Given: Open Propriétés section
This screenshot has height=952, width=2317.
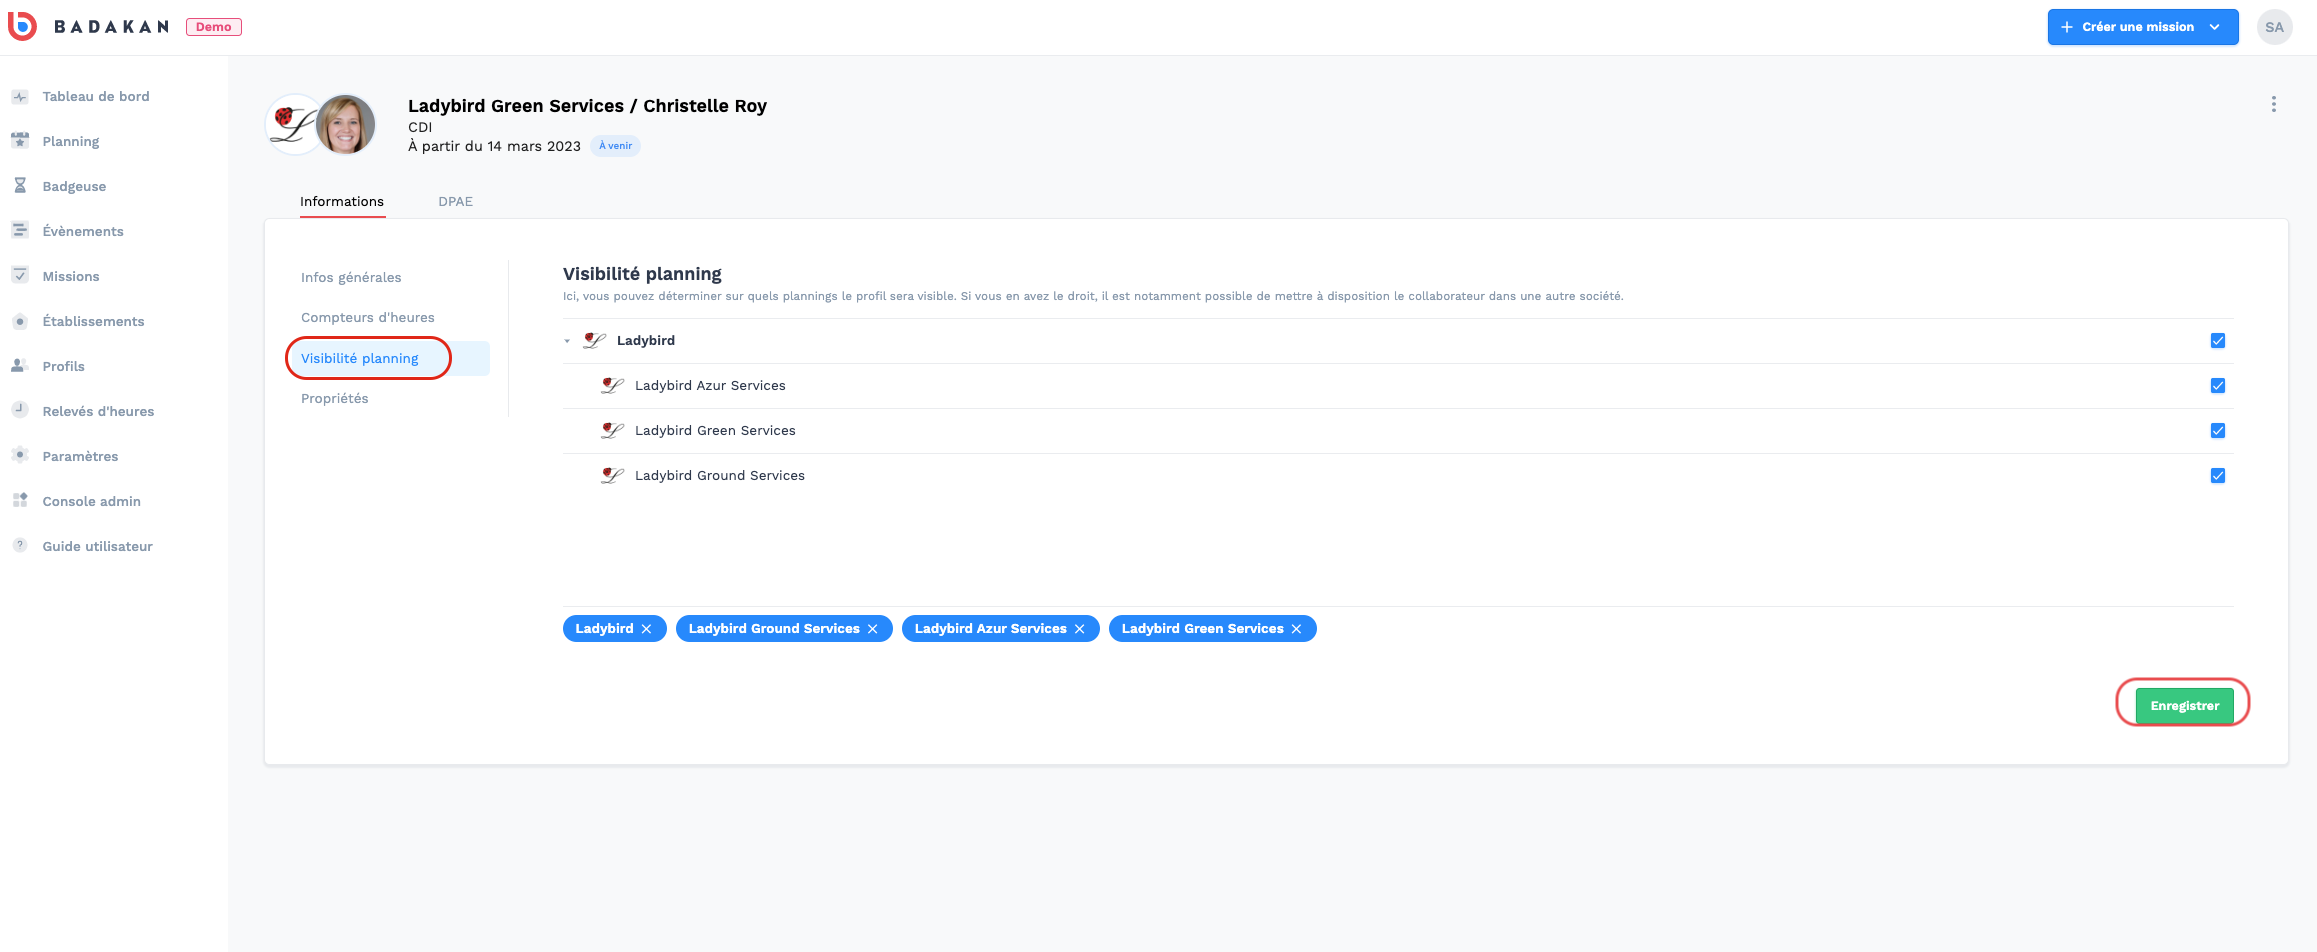Looking at the screenshot, I should (335, 398).
